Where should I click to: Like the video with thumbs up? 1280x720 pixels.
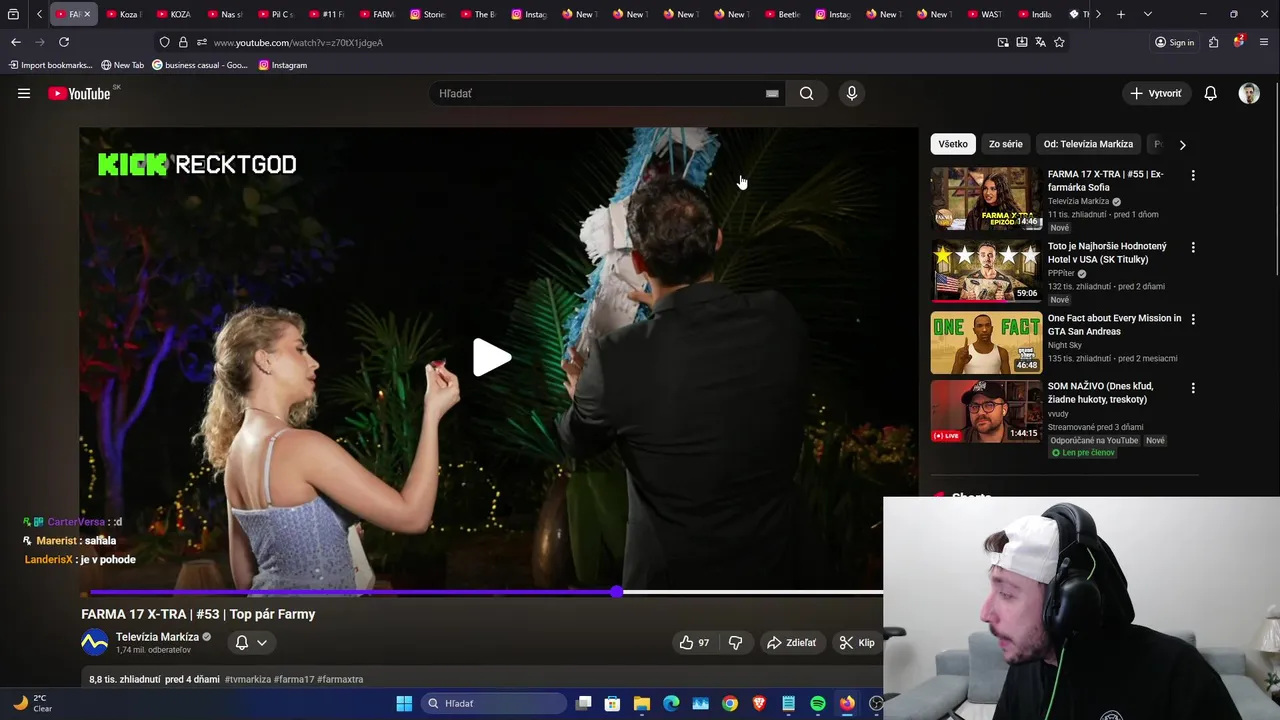(694, 643)
